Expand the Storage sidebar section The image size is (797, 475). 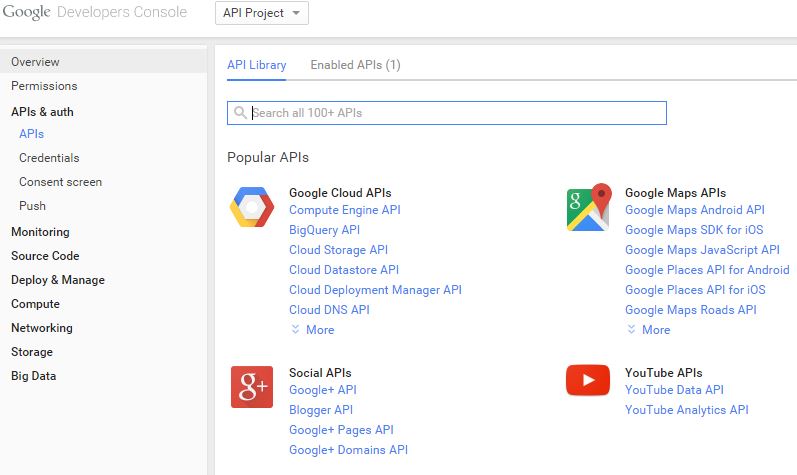(32, 352)
